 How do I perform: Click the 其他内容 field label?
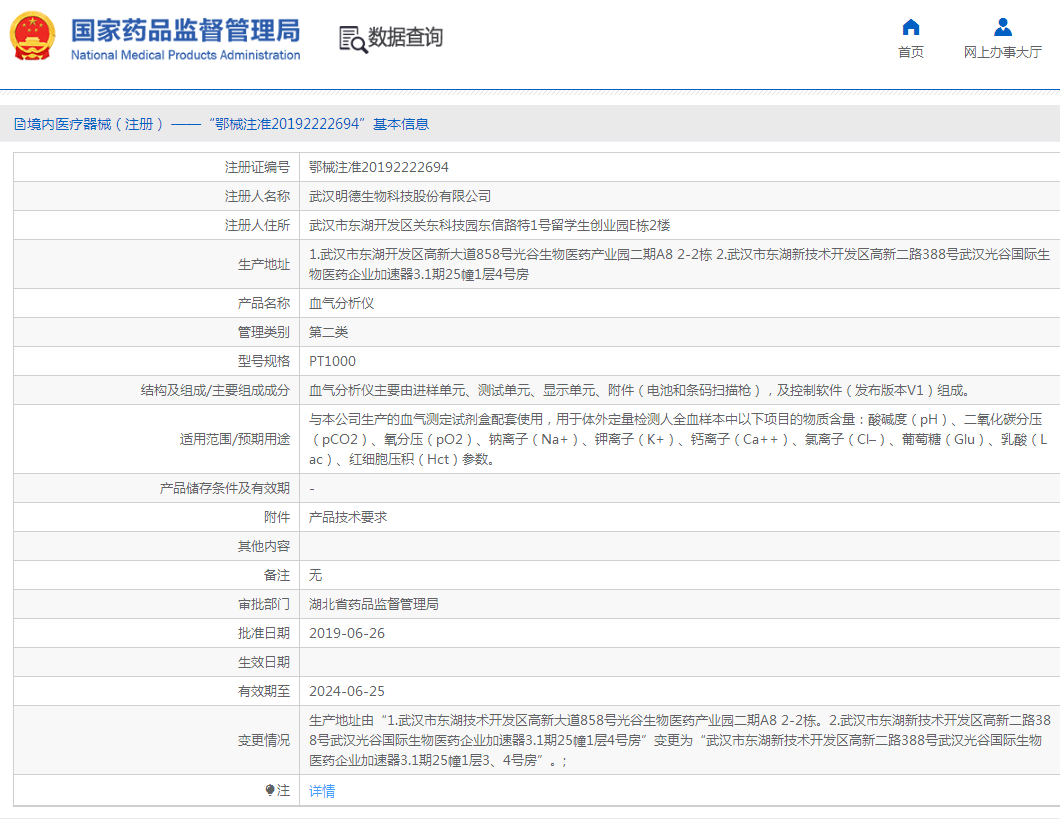point(264,547)
